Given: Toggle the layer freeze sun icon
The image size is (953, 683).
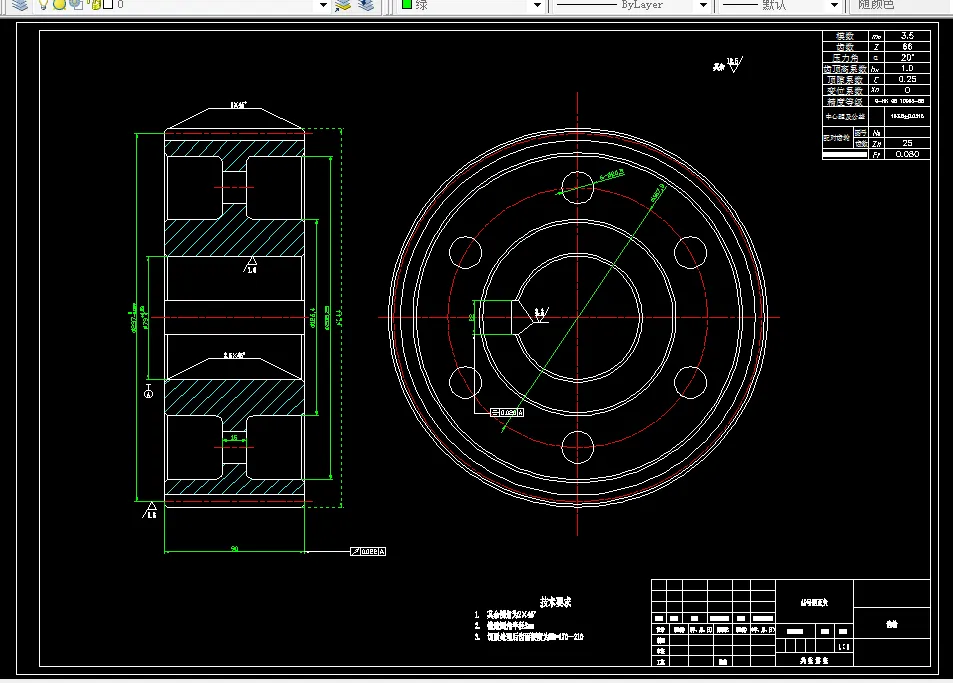Looking at the screenshot, I should 59,5.
